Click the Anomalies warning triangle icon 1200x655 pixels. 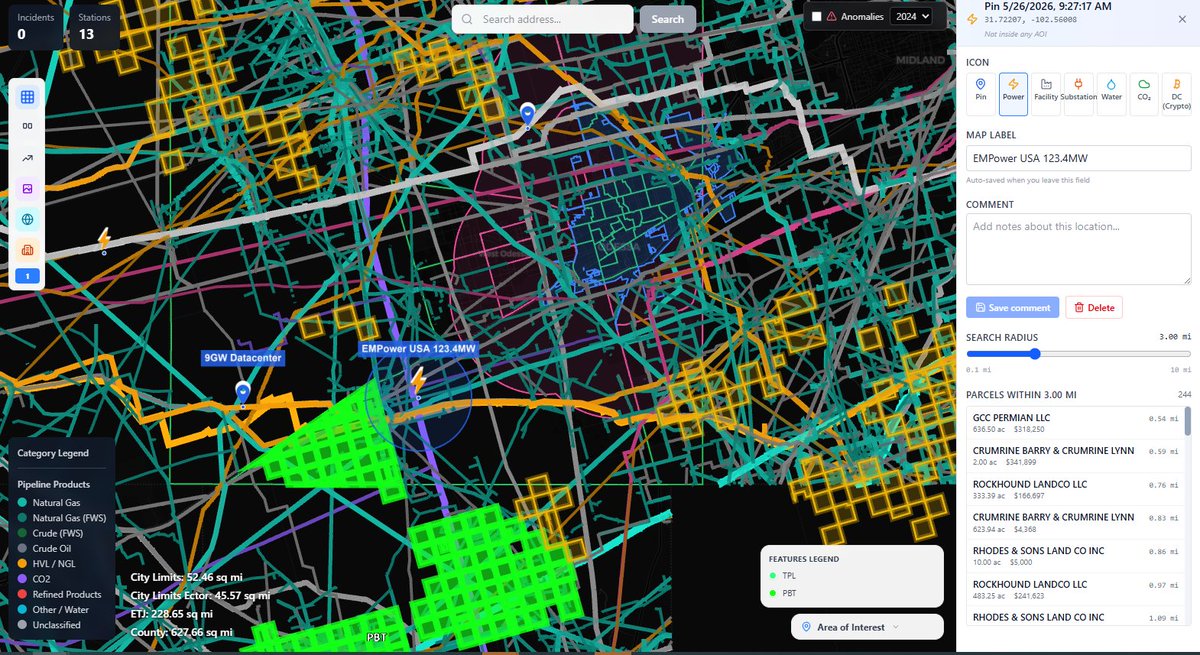pyautogui.click(x=831, y=16)
